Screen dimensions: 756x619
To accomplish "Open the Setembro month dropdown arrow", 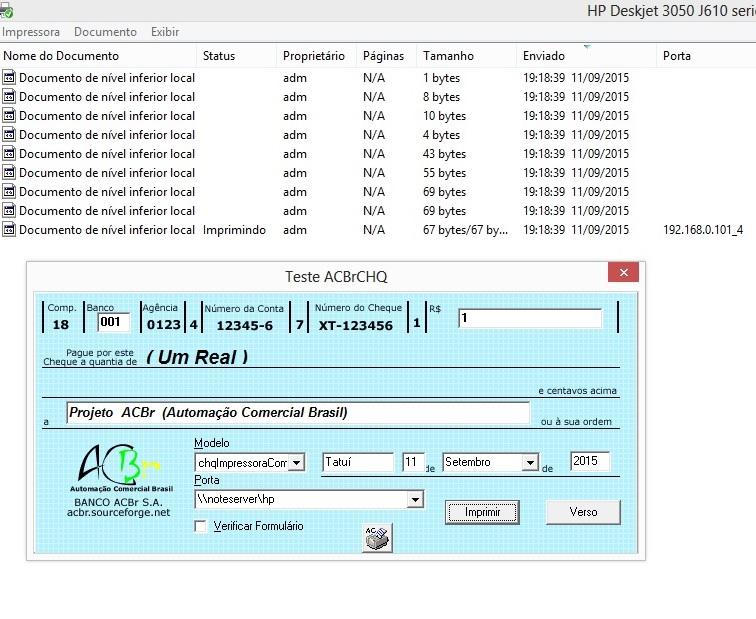I will click(530, 462).
